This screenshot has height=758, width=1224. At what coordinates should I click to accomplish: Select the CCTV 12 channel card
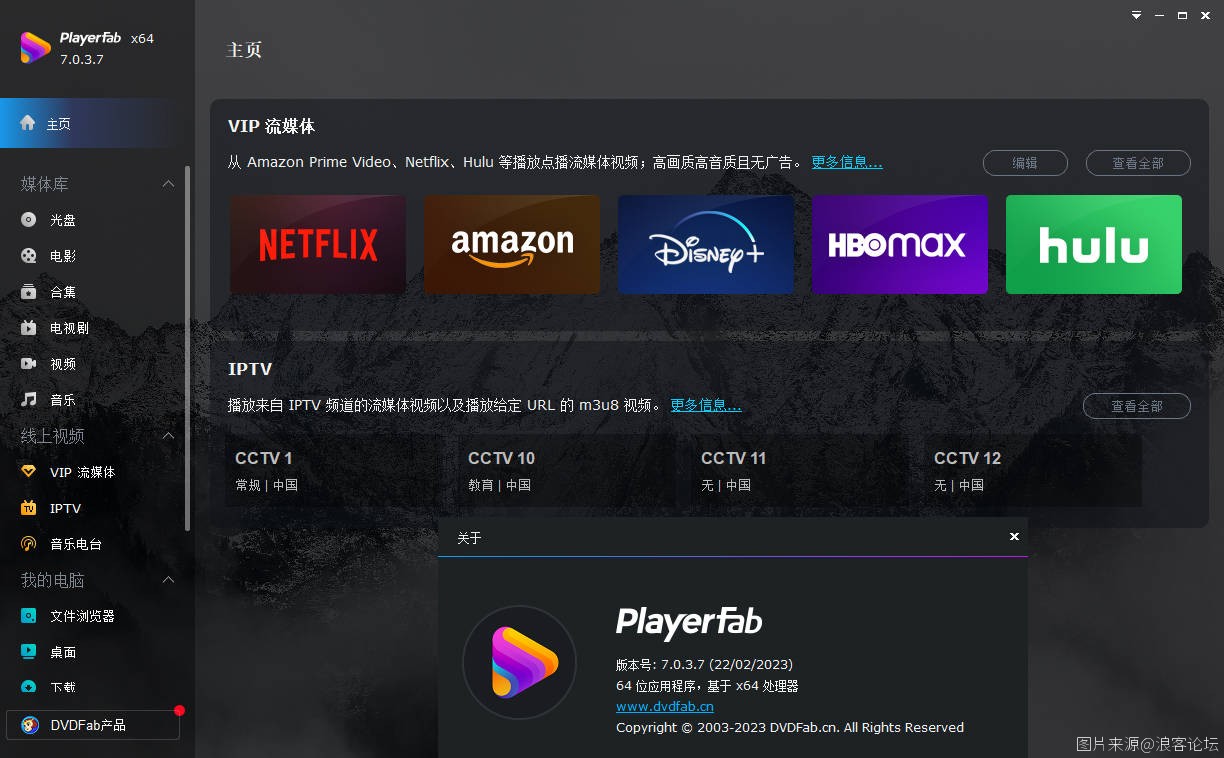coord(1034,471)
